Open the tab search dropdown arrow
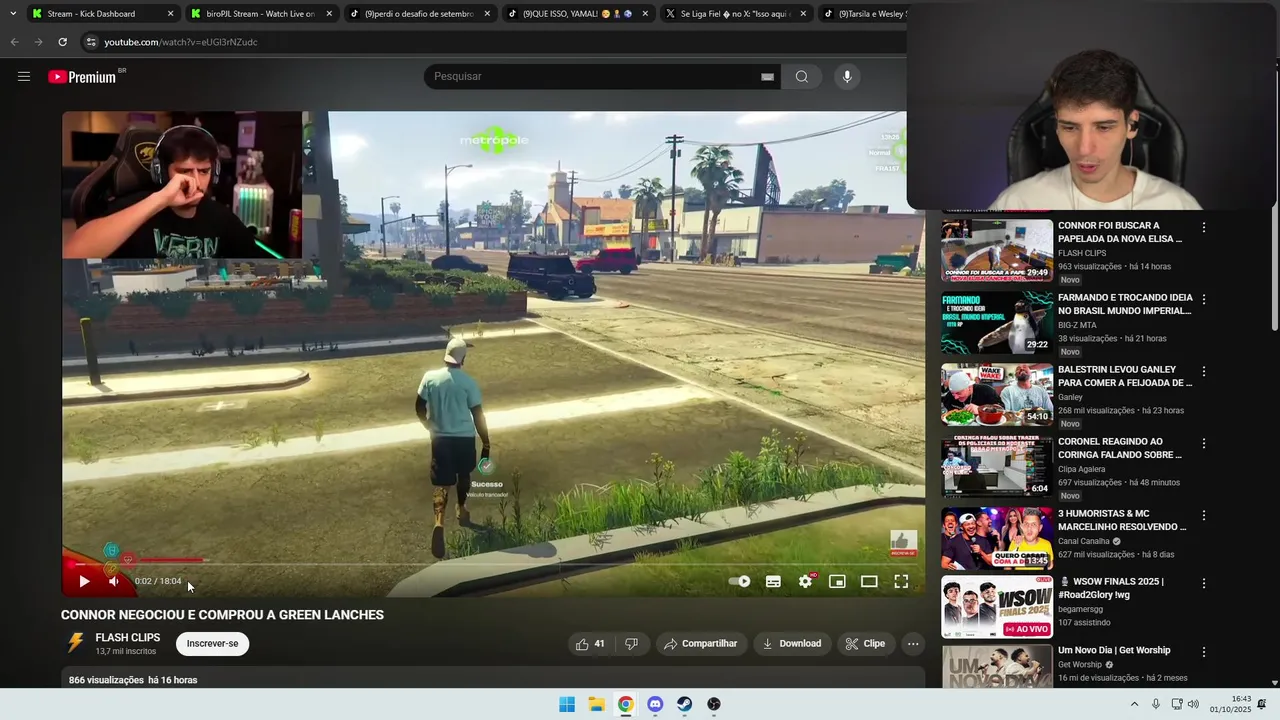Image resolution: width=1280 pixels, height=720 pixels. click(x=12, y=14)
